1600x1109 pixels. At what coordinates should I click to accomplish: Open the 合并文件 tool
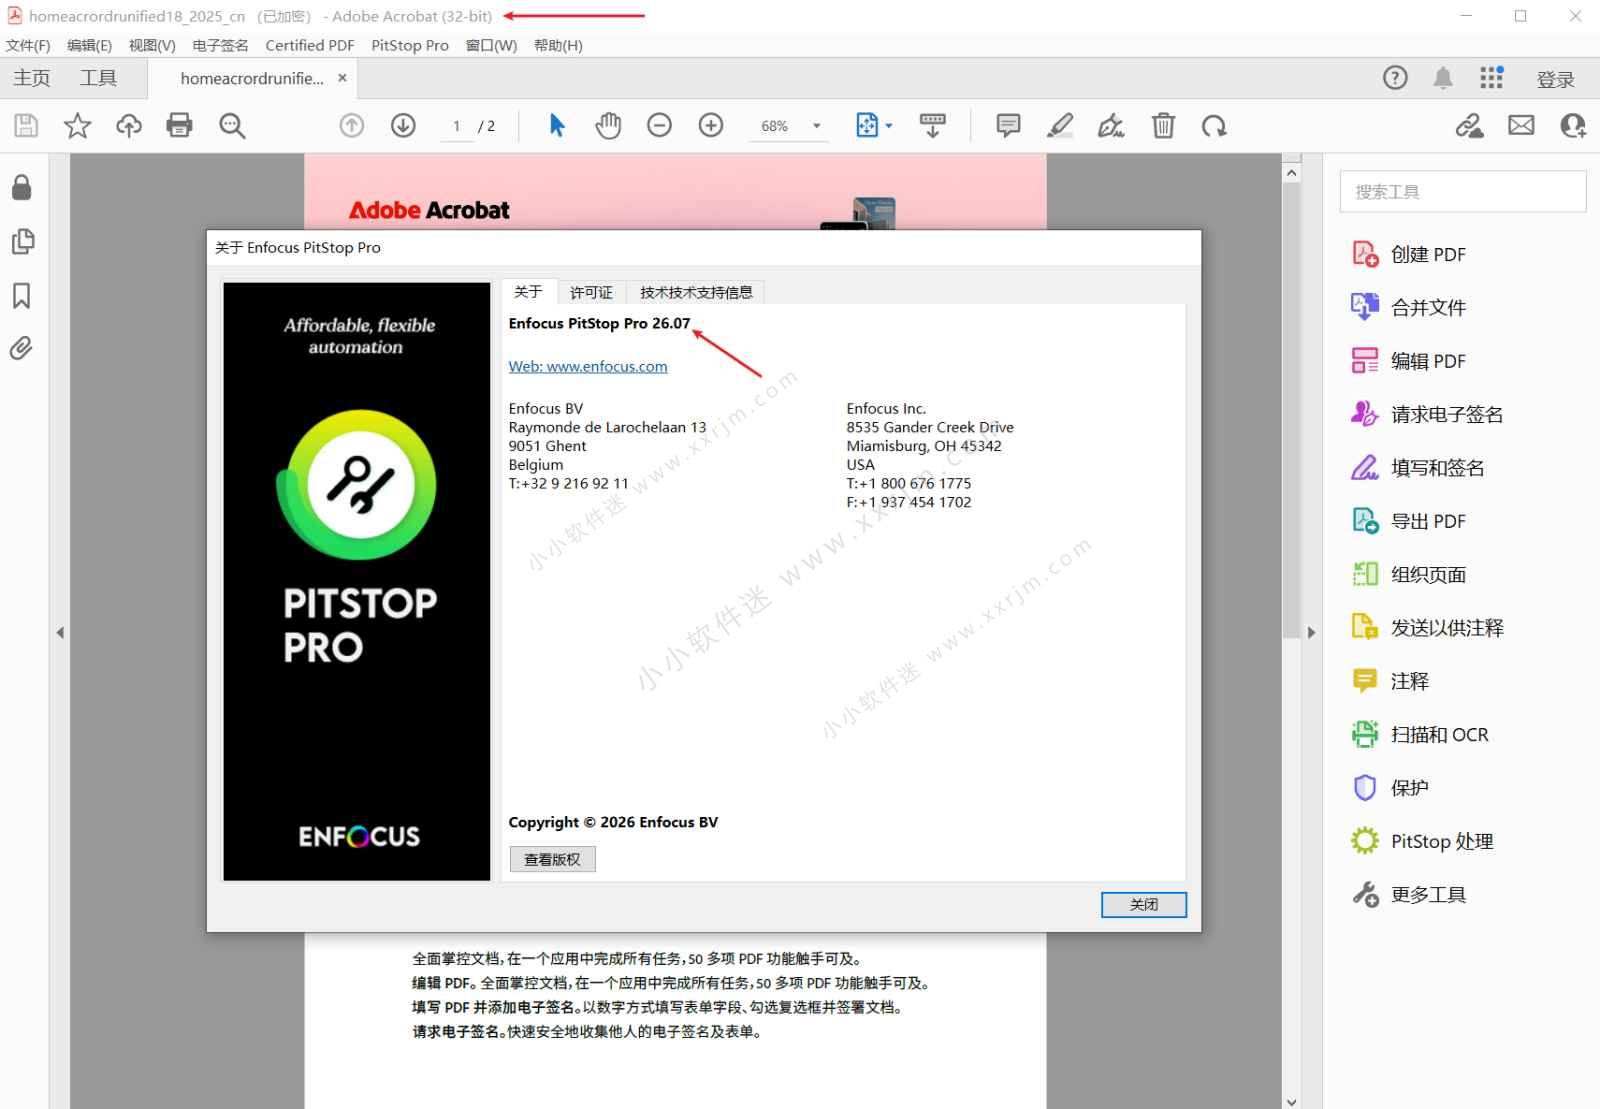(1409, 307)
